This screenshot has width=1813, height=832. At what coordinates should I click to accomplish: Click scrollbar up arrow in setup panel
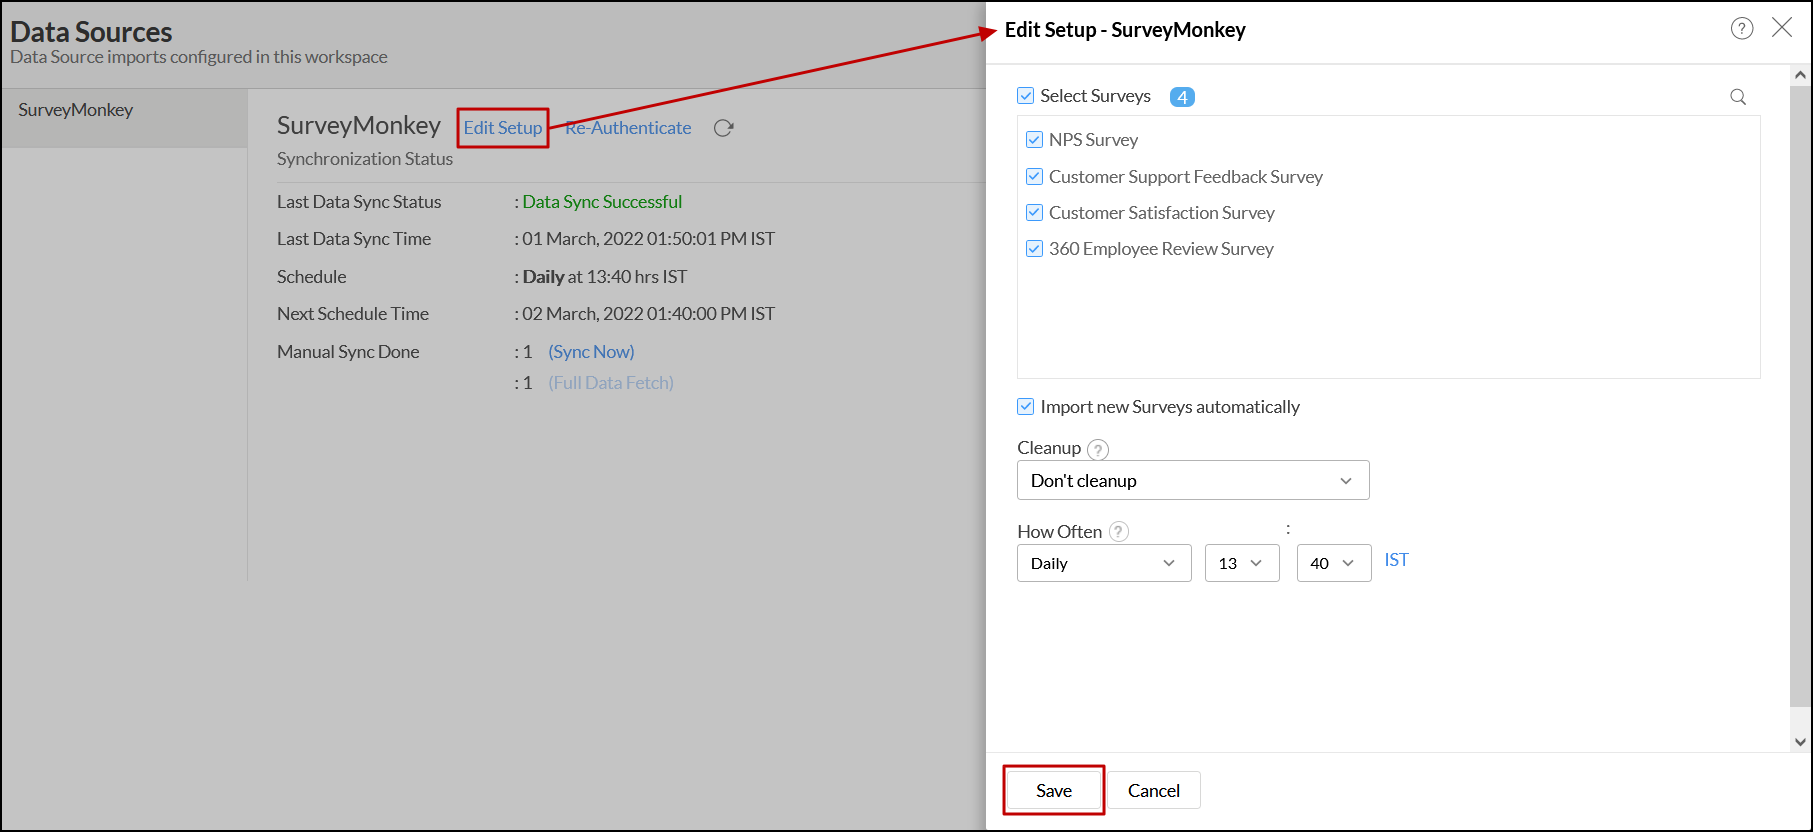click(1800, 75)
